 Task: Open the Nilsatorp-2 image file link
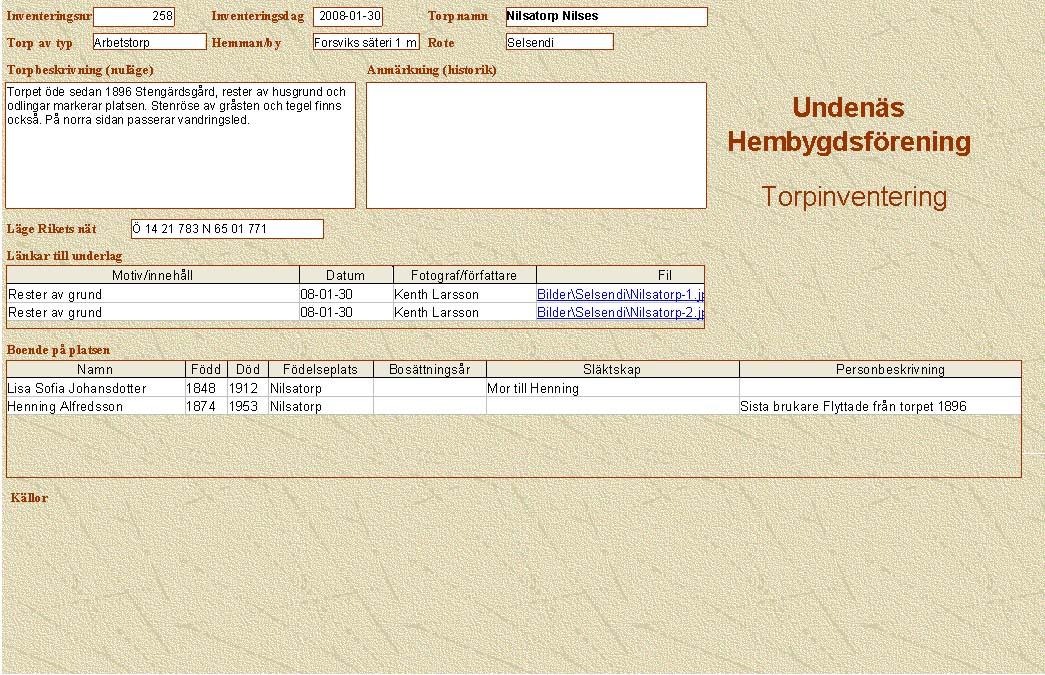click(x=620, y=312)
